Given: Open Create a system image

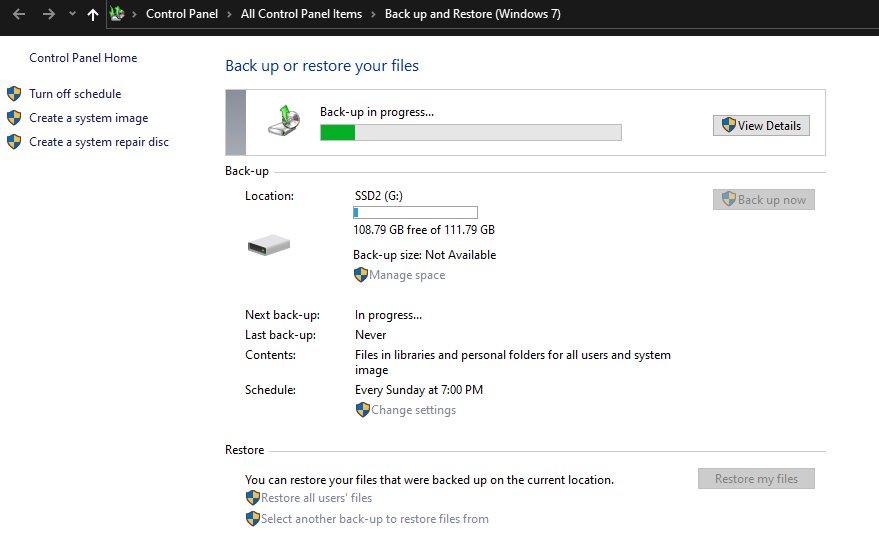Looking at the screenshot, I should tap(89, 118).
